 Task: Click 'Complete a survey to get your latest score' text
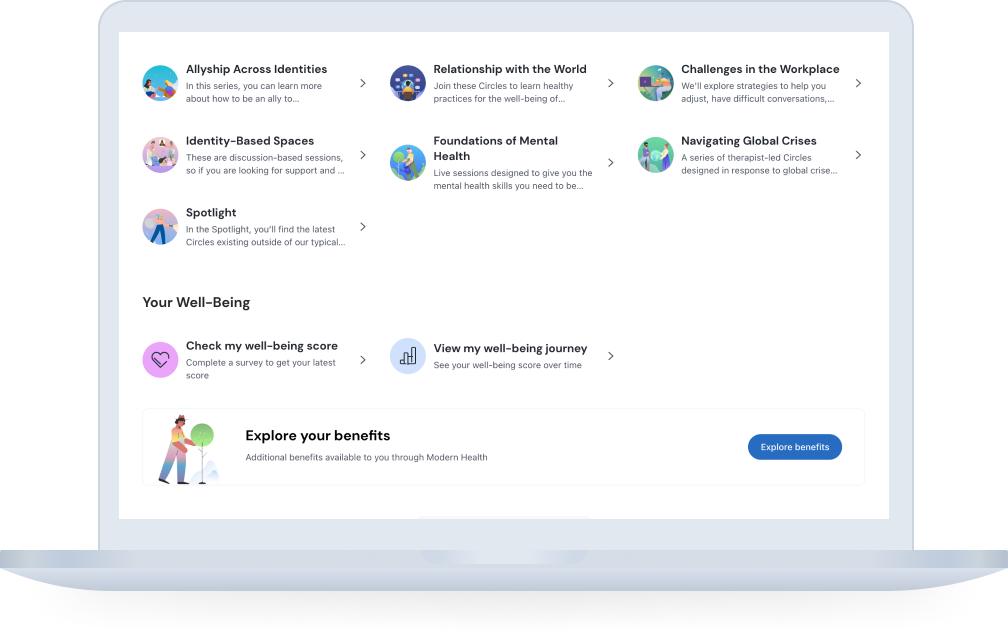click(x=261, y=369)
